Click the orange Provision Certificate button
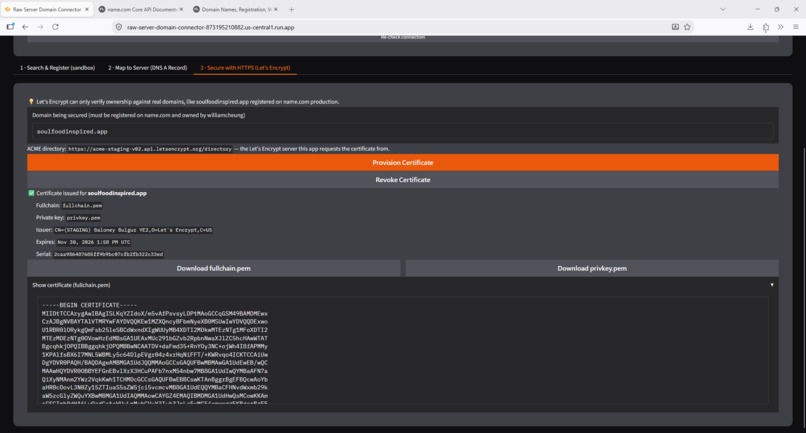 [402, 163]
